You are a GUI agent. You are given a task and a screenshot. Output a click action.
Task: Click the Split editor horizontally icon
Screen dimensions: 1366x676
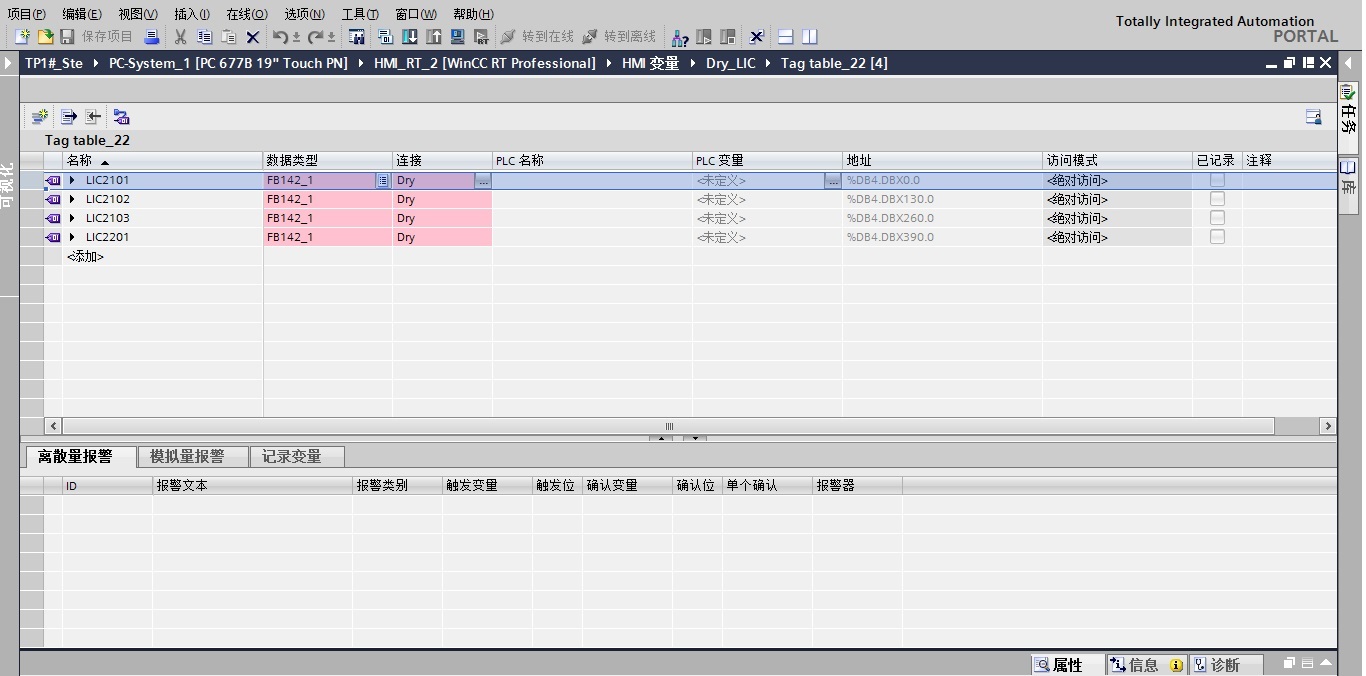pyautogui.click(x=786, y=37)
